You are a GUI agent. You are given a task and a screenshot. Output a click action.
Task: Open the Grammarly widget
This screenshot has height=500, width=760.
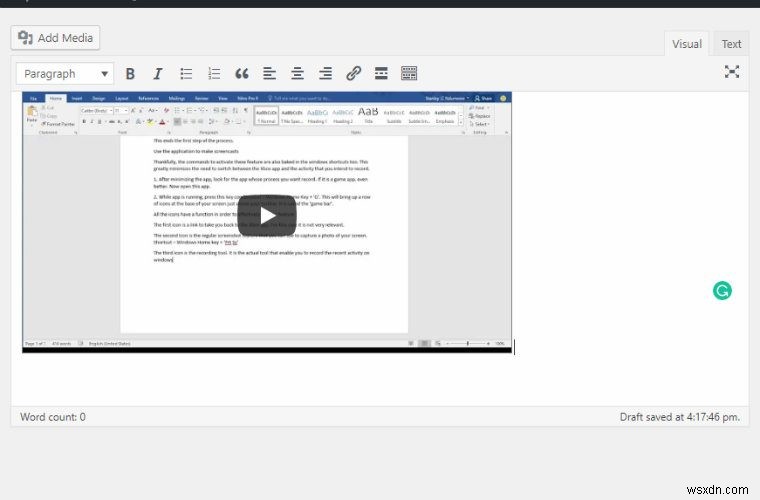722,291
